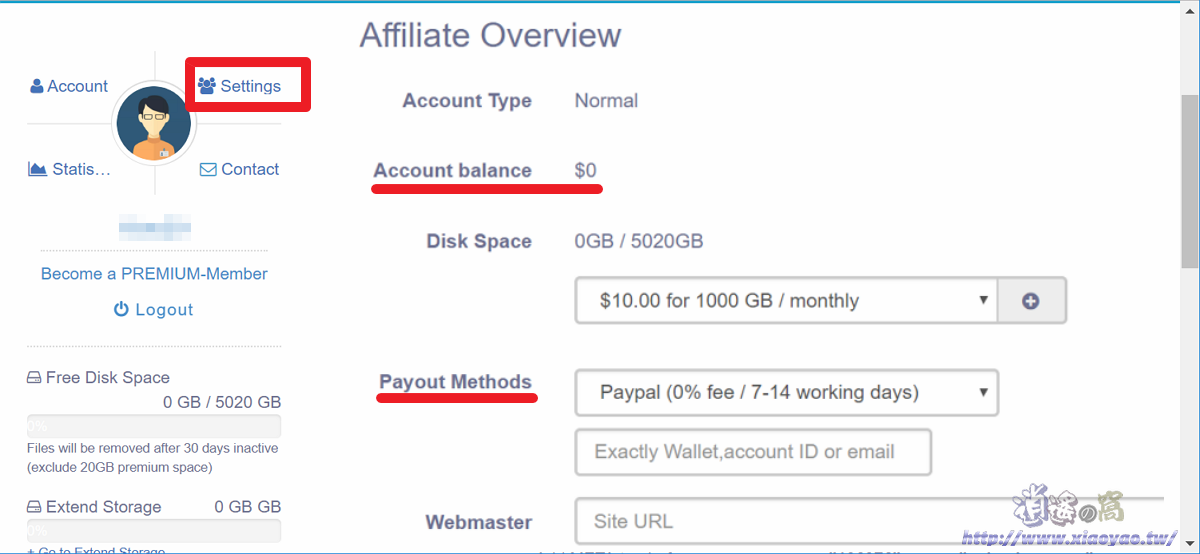Click the Statistics chart icon

click(38, 169)
